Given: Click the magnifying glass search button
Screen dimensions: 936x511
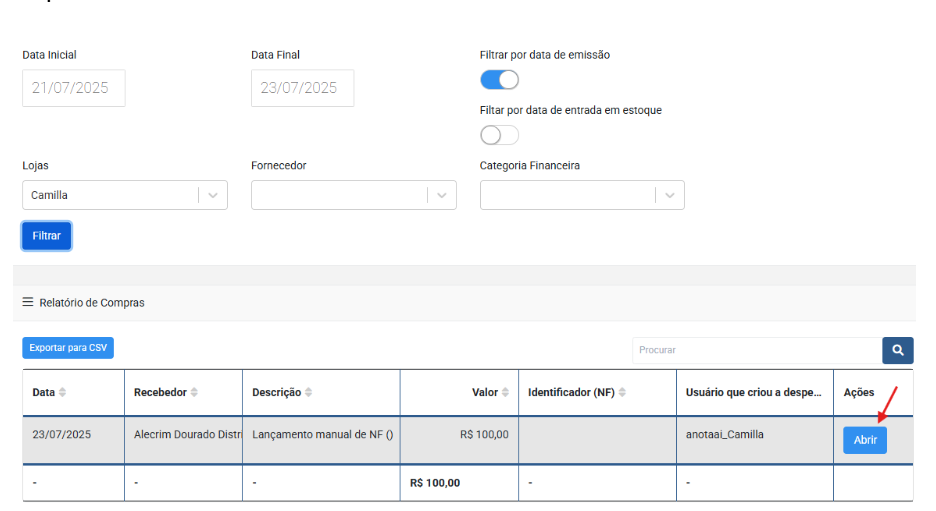Looking at the screenshot, I should 897,350.
